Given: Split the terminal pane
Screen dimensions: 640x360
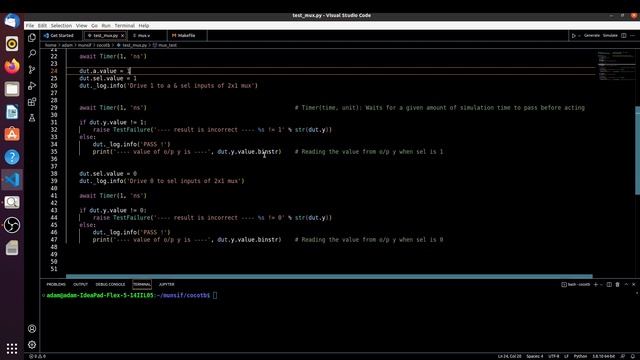Looking at the screenshot, I should (609, 284).
